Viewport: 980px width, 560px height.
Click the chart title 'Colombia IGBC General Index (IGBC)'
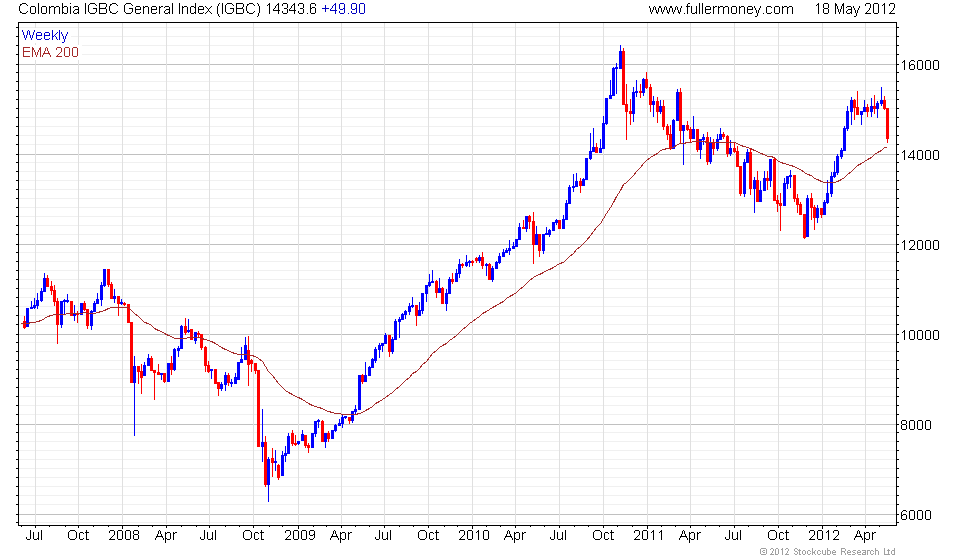pyautogui.click(x=139, y=9)
